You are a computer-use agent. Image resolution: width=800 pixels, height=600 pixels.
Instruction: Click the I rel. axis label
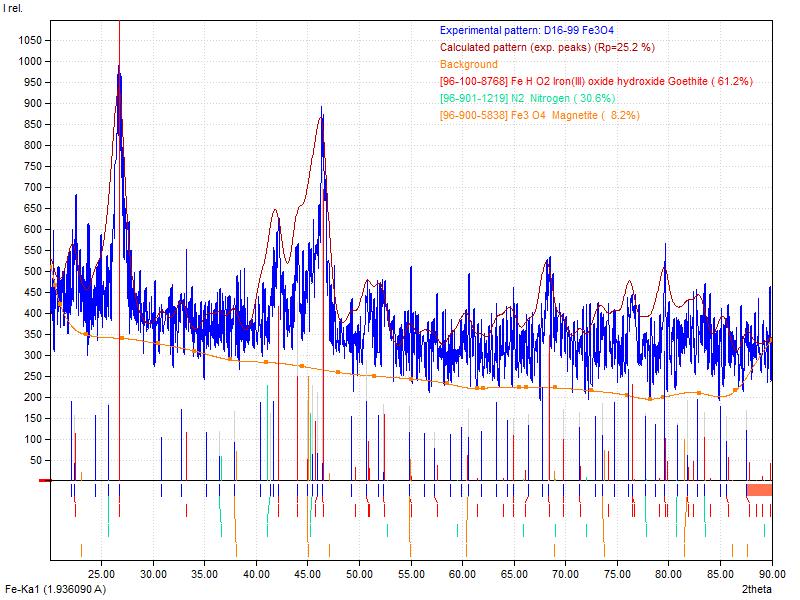(12, 8)
